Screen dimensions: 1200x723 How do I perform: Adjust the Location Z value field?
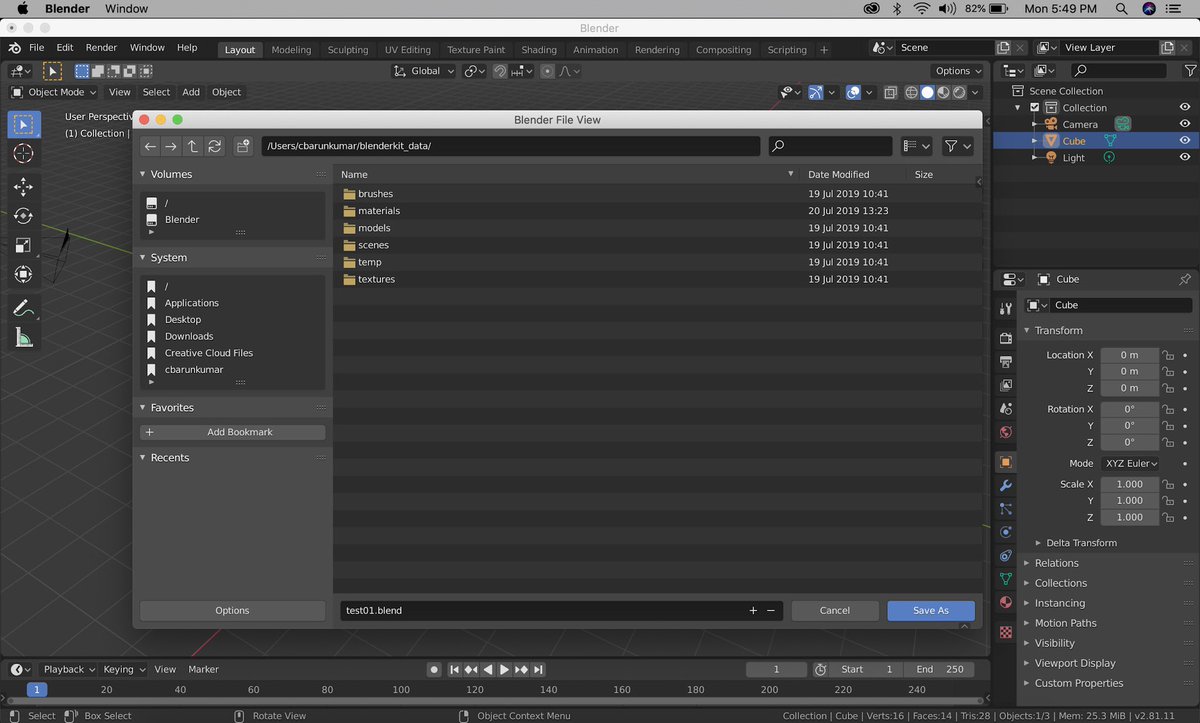(1130, 388)
